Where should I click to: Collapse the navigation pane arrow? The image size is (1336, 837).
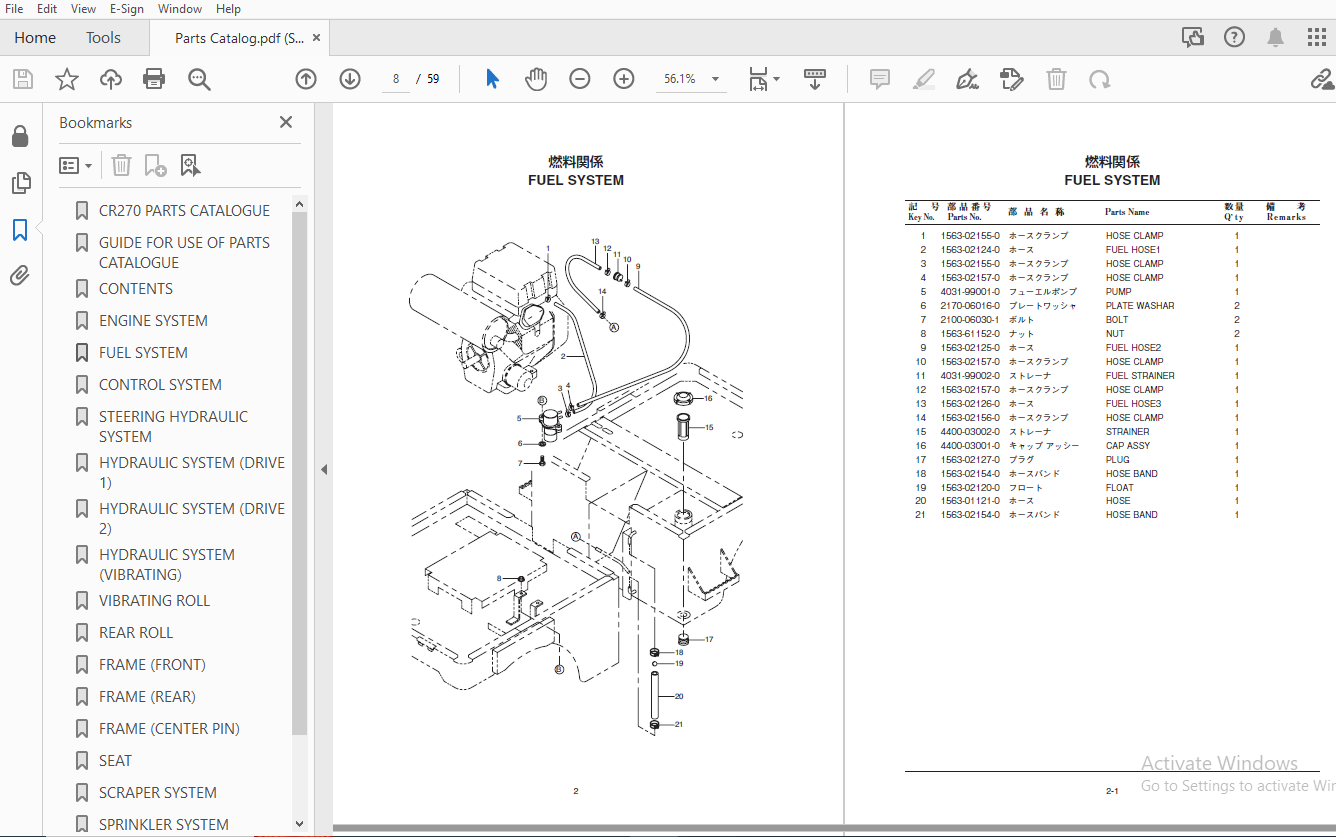click(x=324, y=469)
